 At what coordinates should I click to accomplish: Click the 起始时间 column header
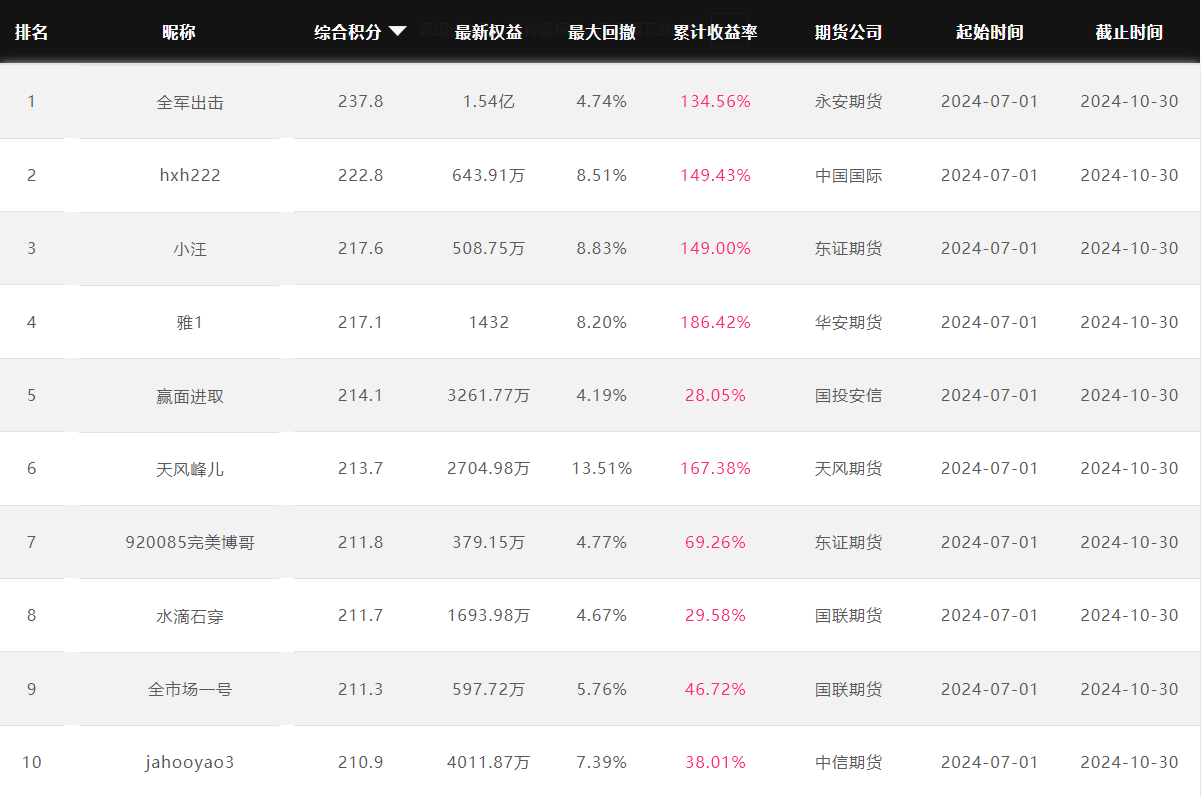point(989,32)
